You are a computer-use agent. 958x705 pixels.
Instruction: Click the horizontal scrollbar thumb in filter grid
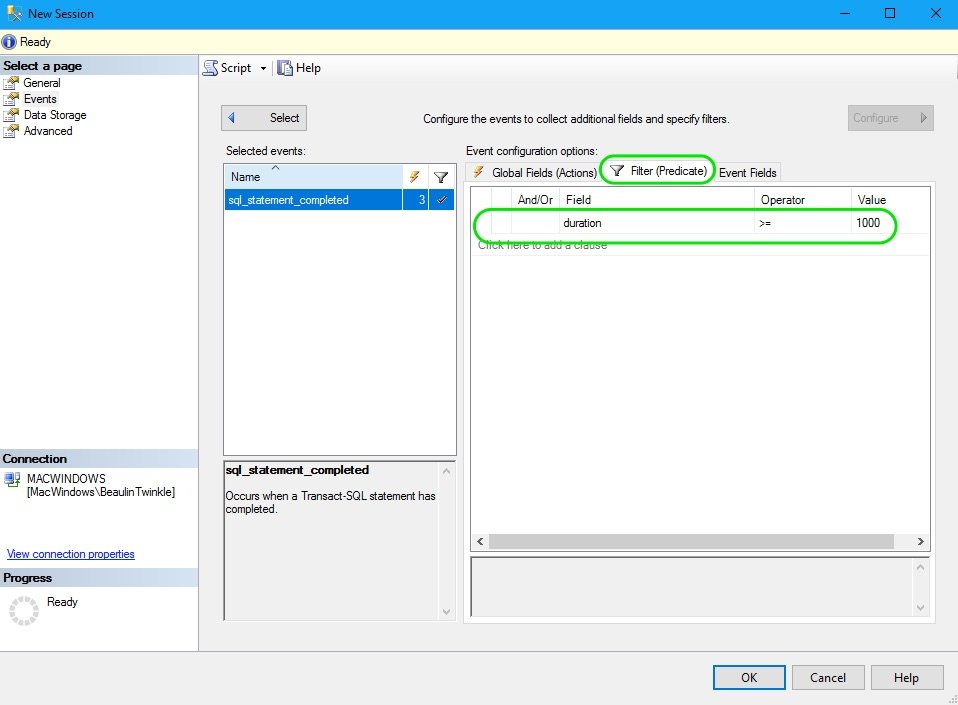coord(691,541)
